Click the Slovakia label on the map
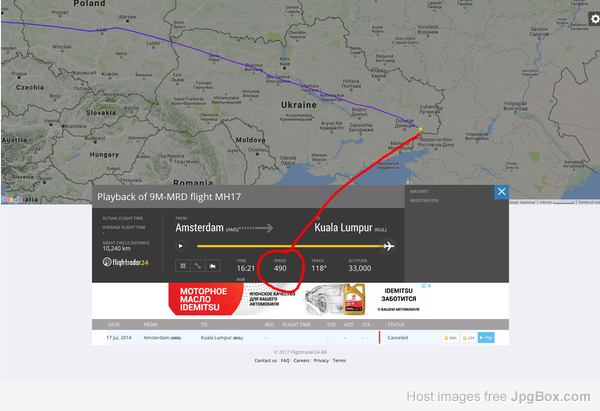This screenshot has height=411, width=600. 101,113
